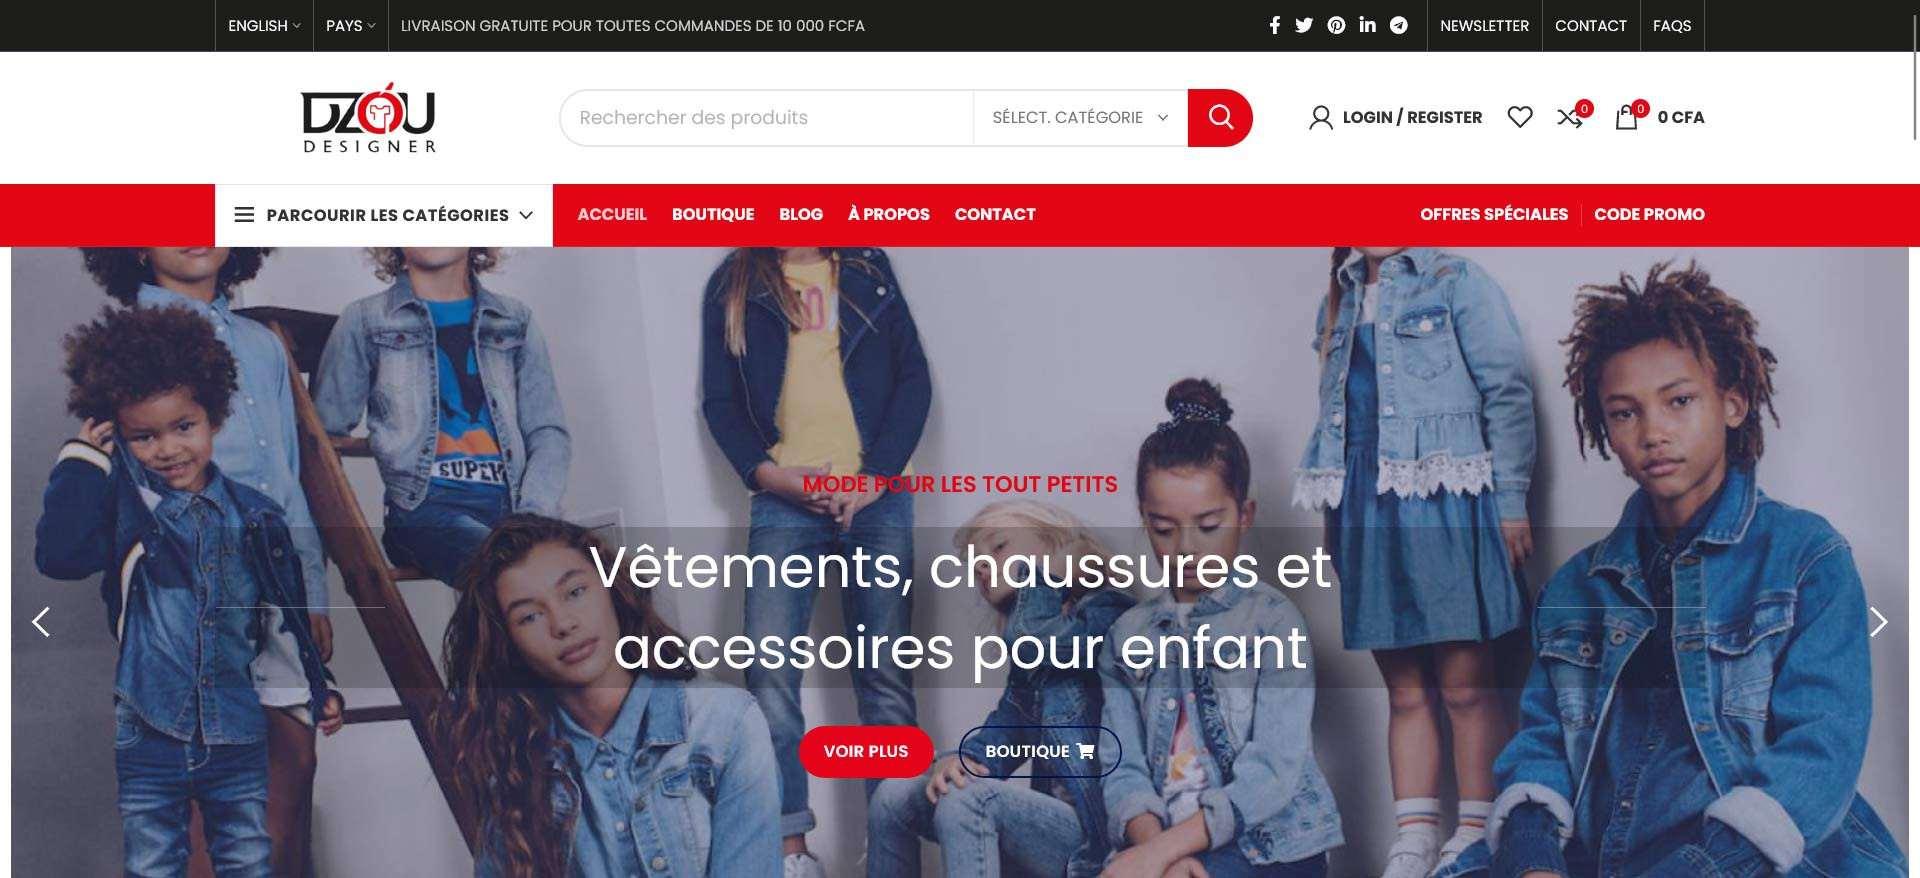Show the next slide with right arrow
Screen dimensions: 1920x878
point(1878,622)
